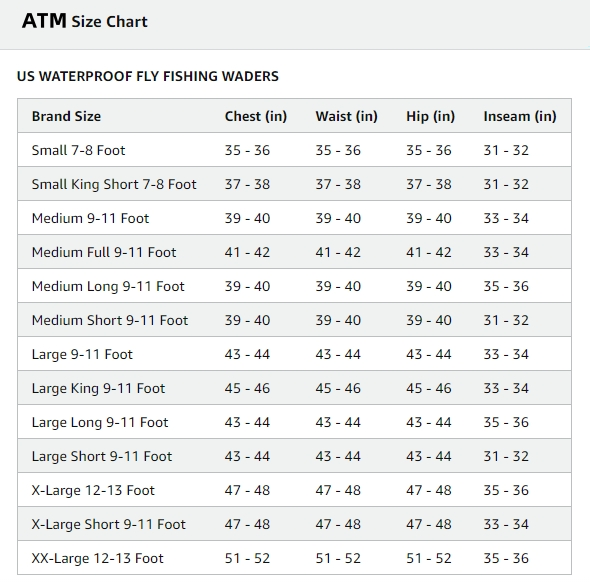The image size is (590, 586).
Task: Click the X-Large 12-13 Foot label
Action: click(93, 490)
